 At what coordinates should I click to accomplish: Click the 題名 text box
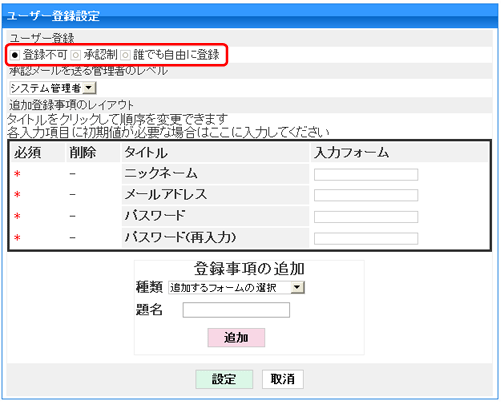(x=236, y=310)
